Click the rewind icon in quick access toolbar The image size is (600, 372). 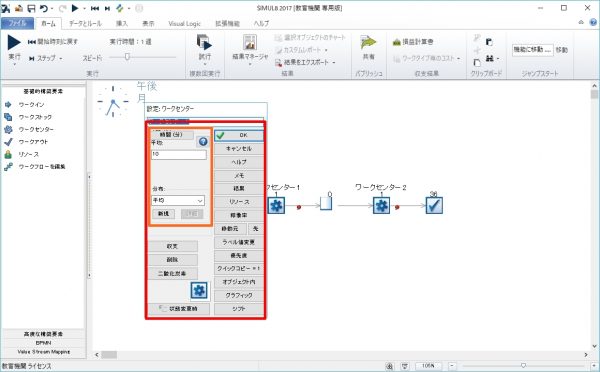tap(95, 8)
